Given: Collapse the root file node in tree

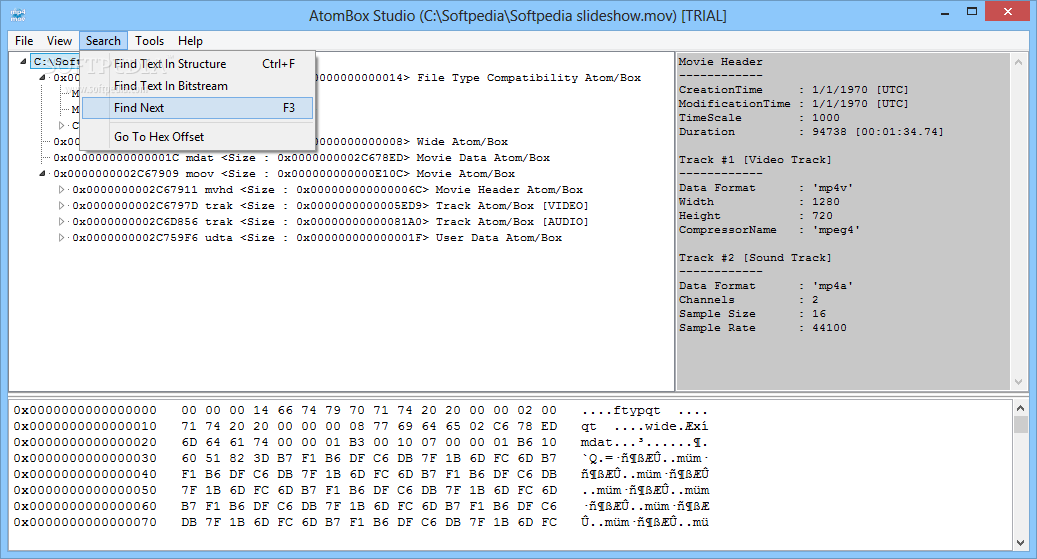Looking at the screenshot, I should tap(23, 62).
